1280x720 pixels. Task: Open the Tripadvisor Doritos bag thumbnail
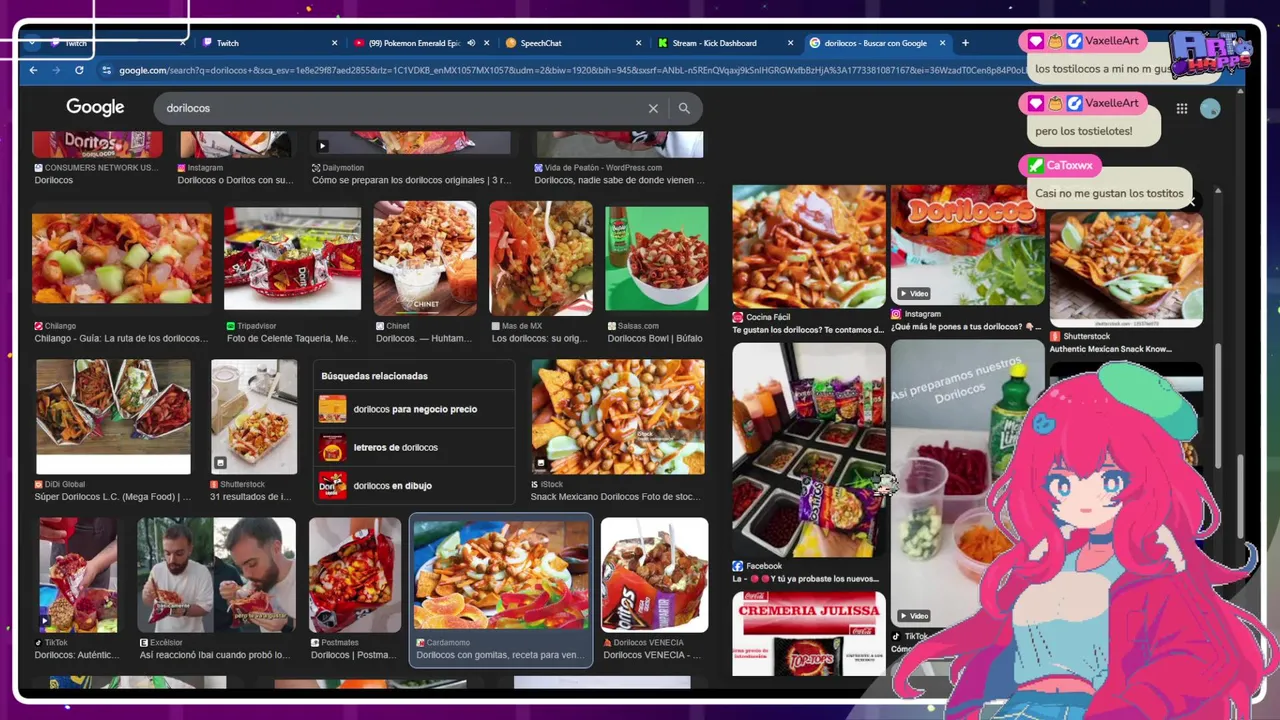[x=292, y=258]
